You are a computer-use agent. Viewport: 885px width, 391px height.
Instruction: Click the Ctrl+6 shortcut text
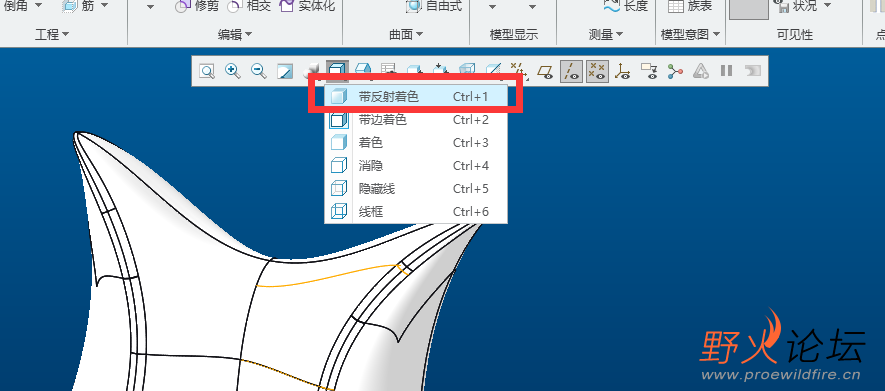click(471, 212)
